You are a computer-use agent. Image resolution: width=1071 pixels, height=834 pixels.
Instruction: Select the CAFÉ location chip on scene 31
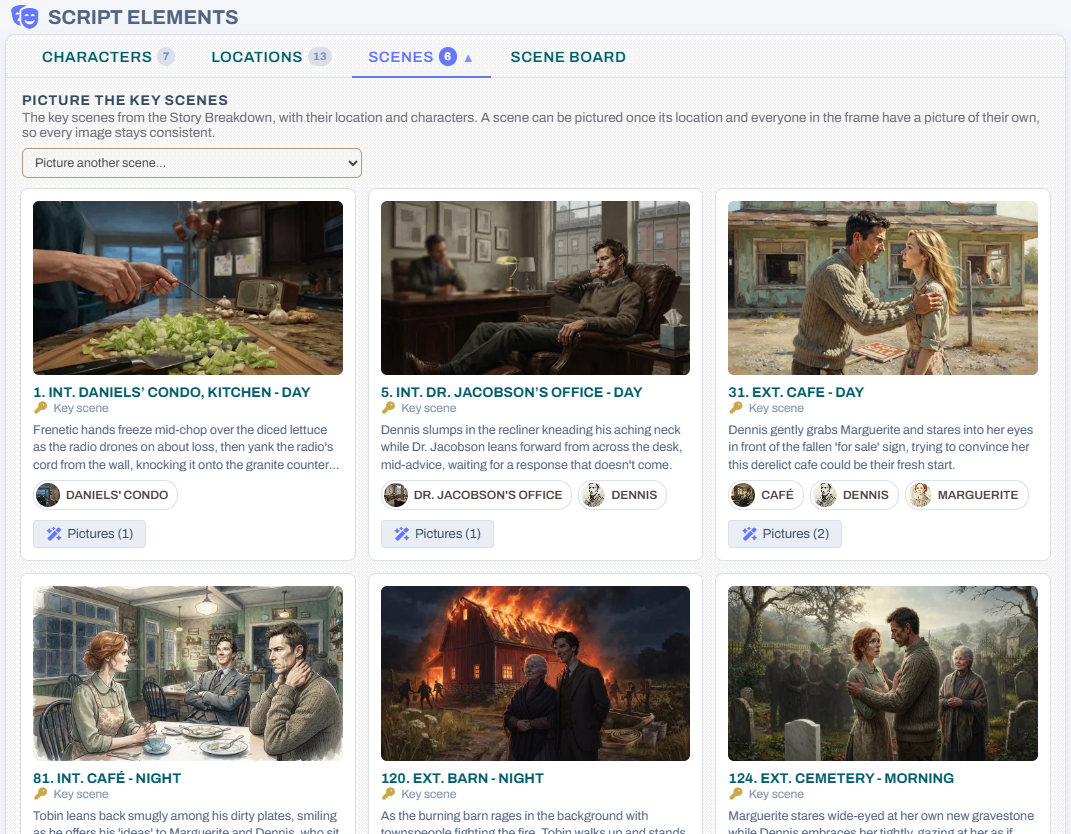tap(766, 495)
